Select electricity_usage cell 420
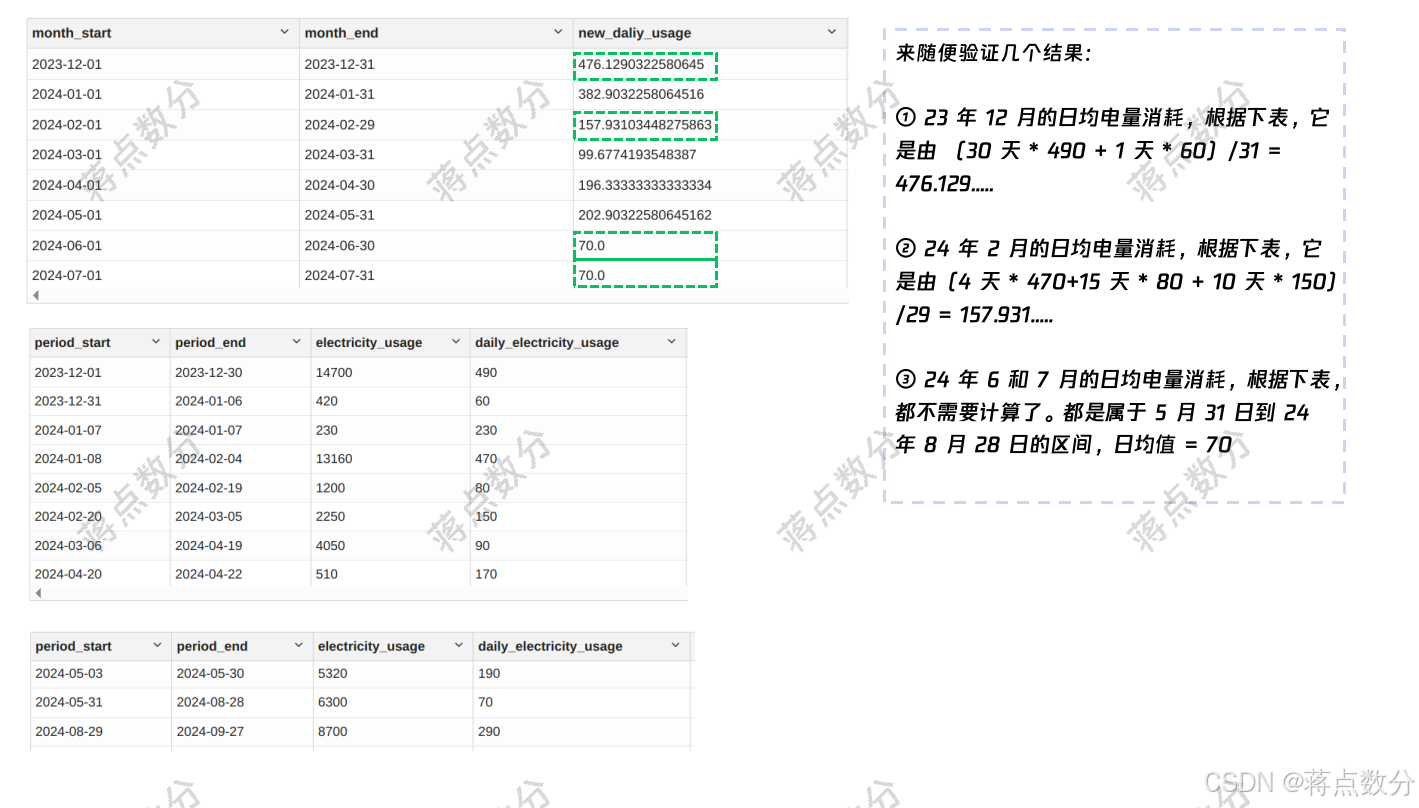This screenshot has width=1419, height=808. 390,401
